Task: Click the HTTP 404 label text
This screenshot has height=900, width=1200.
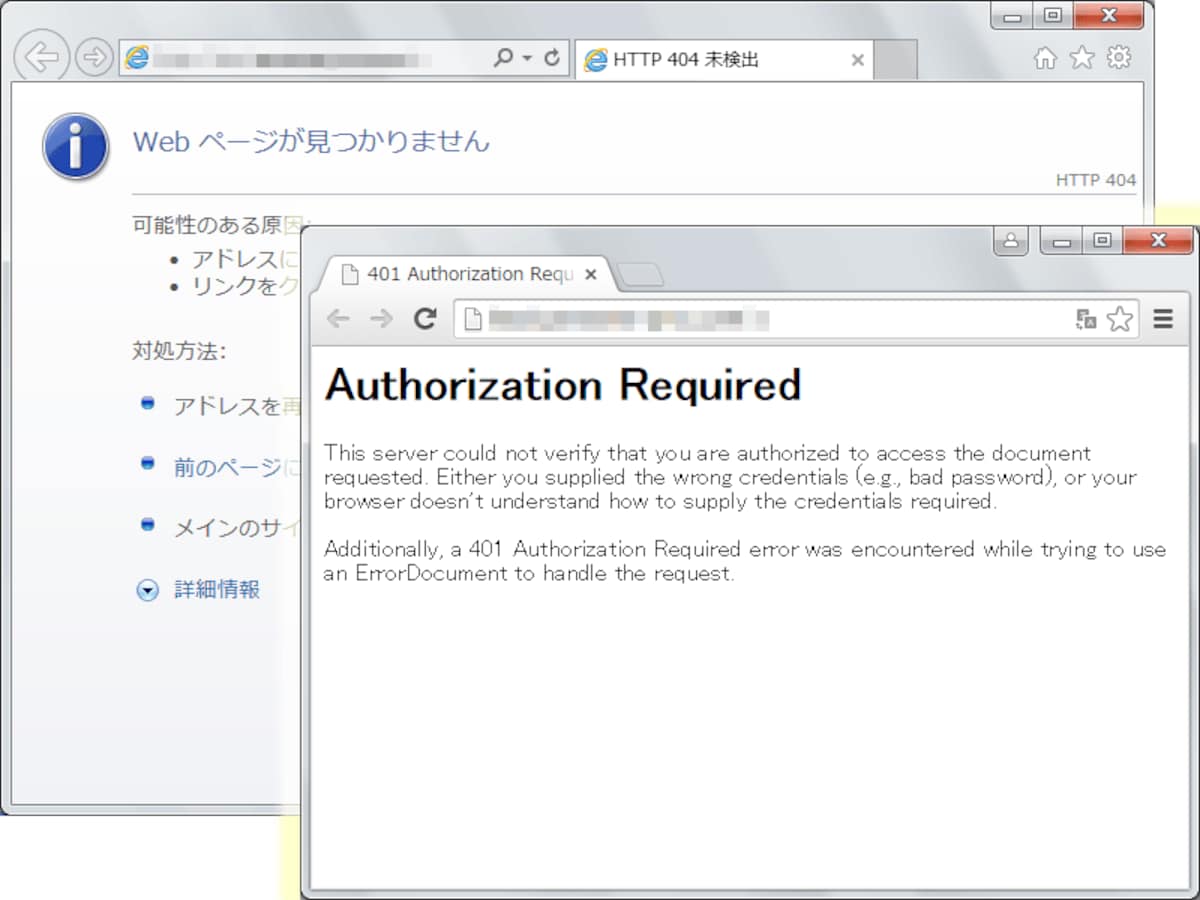Action: [x=1096, y=180]
